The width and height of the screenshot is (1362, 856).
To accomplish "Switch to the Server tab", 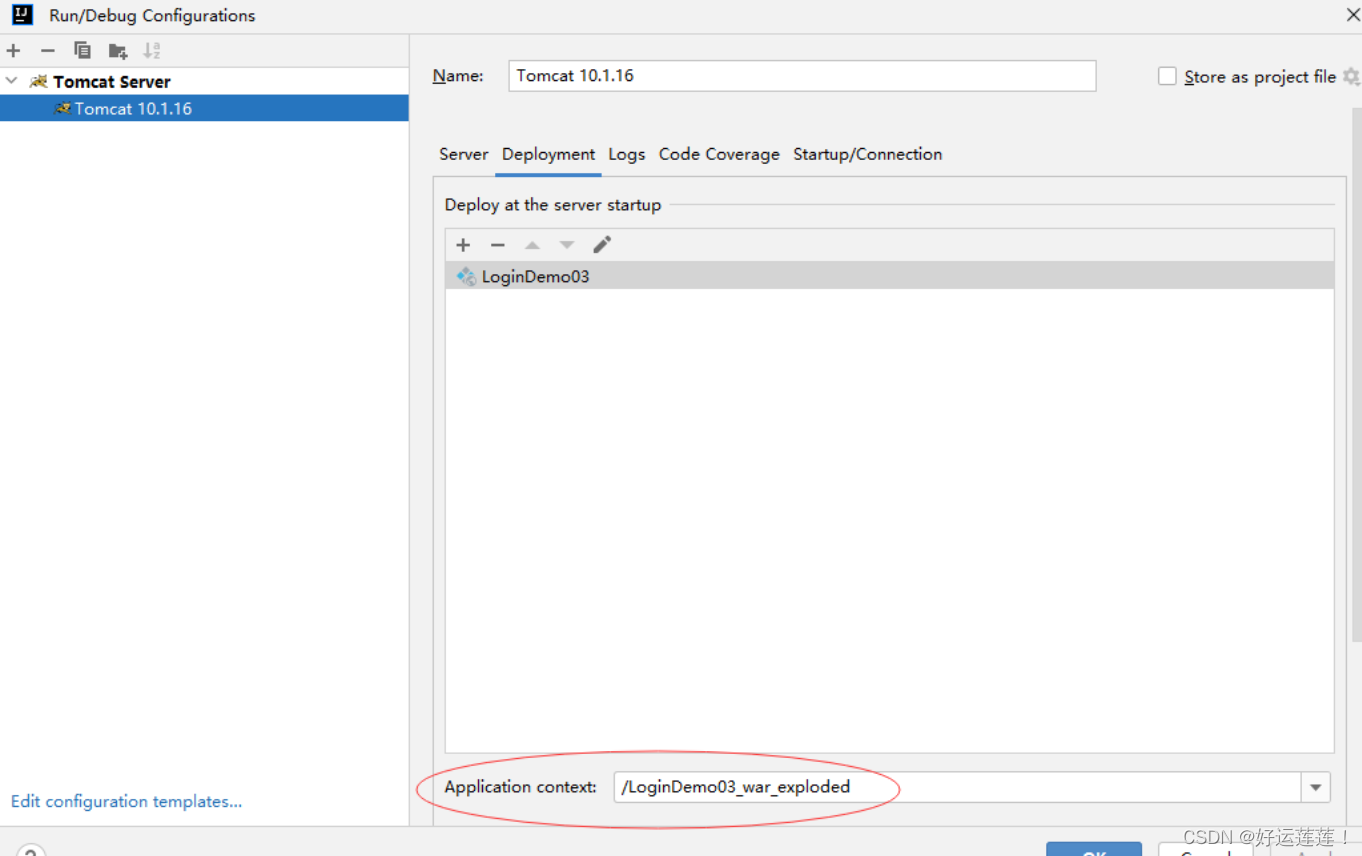I will click(x=463, y=154).
